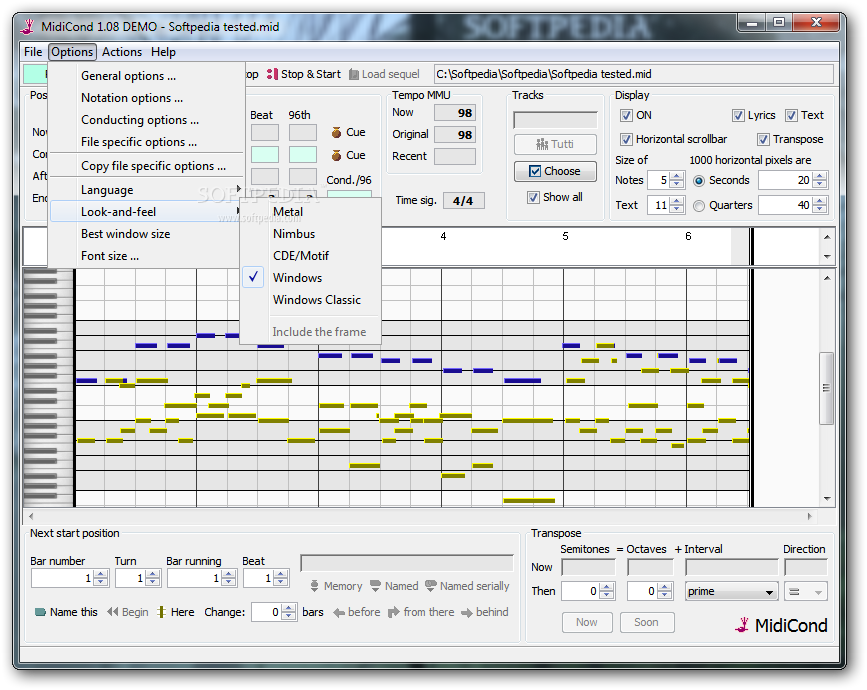Viewport: 867px width, 690px height.
Task: Click the MidiCond title bar icon
Action: pos(28,26)
